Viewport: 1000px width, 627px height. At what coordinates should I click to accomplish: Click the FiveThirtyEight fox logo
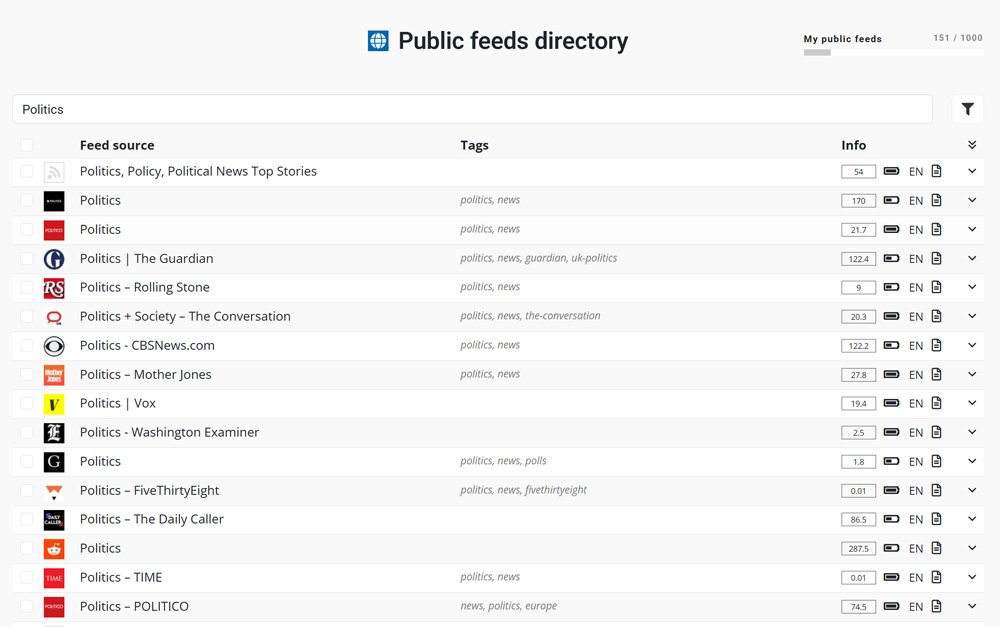[54, 491]
